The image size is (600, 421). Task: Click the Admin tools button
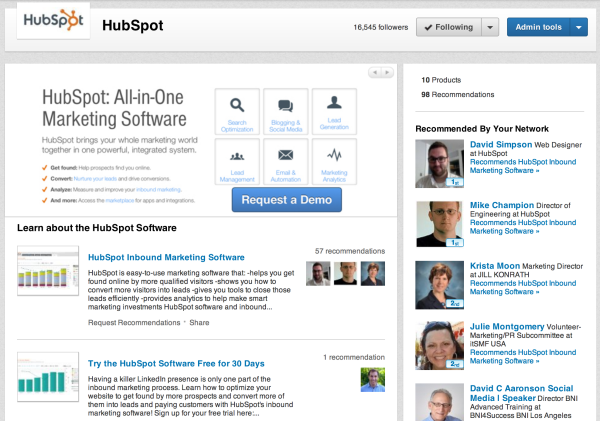click(x=538, y=27)
